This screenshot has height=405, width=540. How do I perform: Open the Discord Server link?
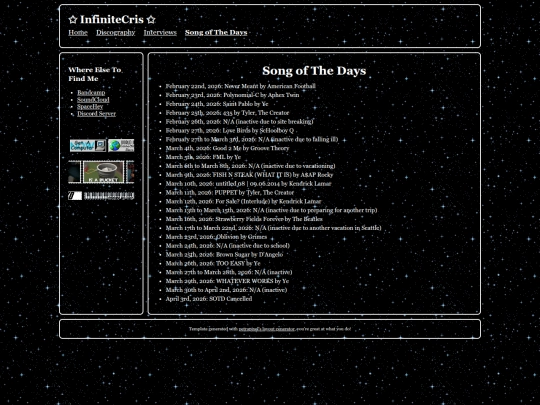(x=96, y=114)
